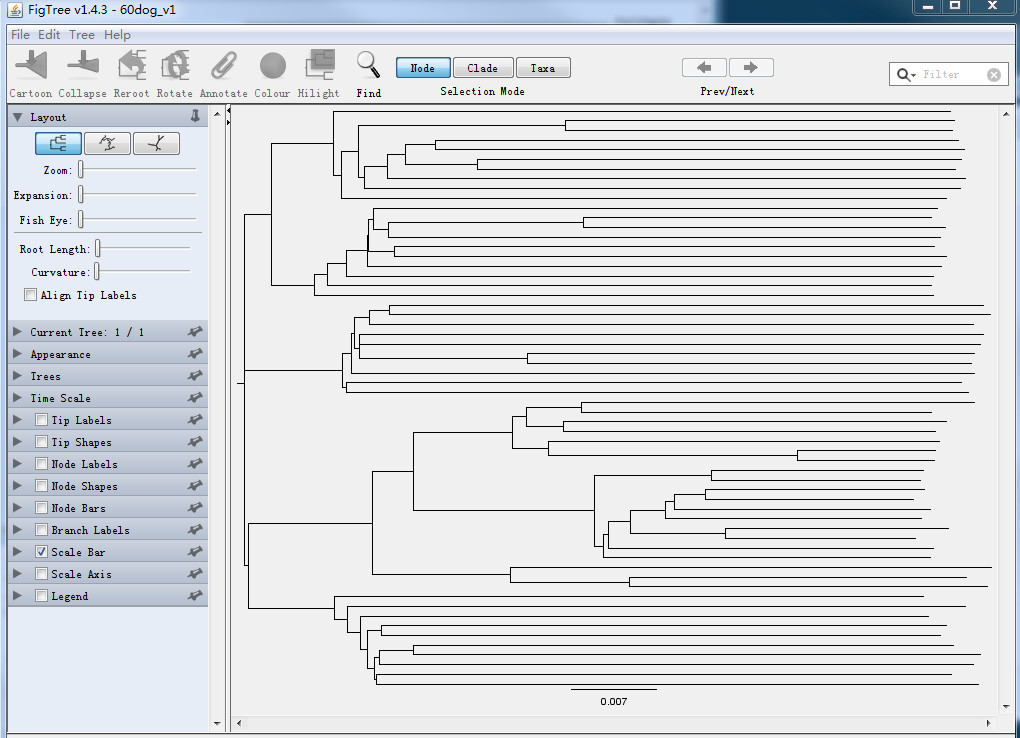Click the Reroot toolbar icon
The image size is (1020, 738).
(131, 65)
